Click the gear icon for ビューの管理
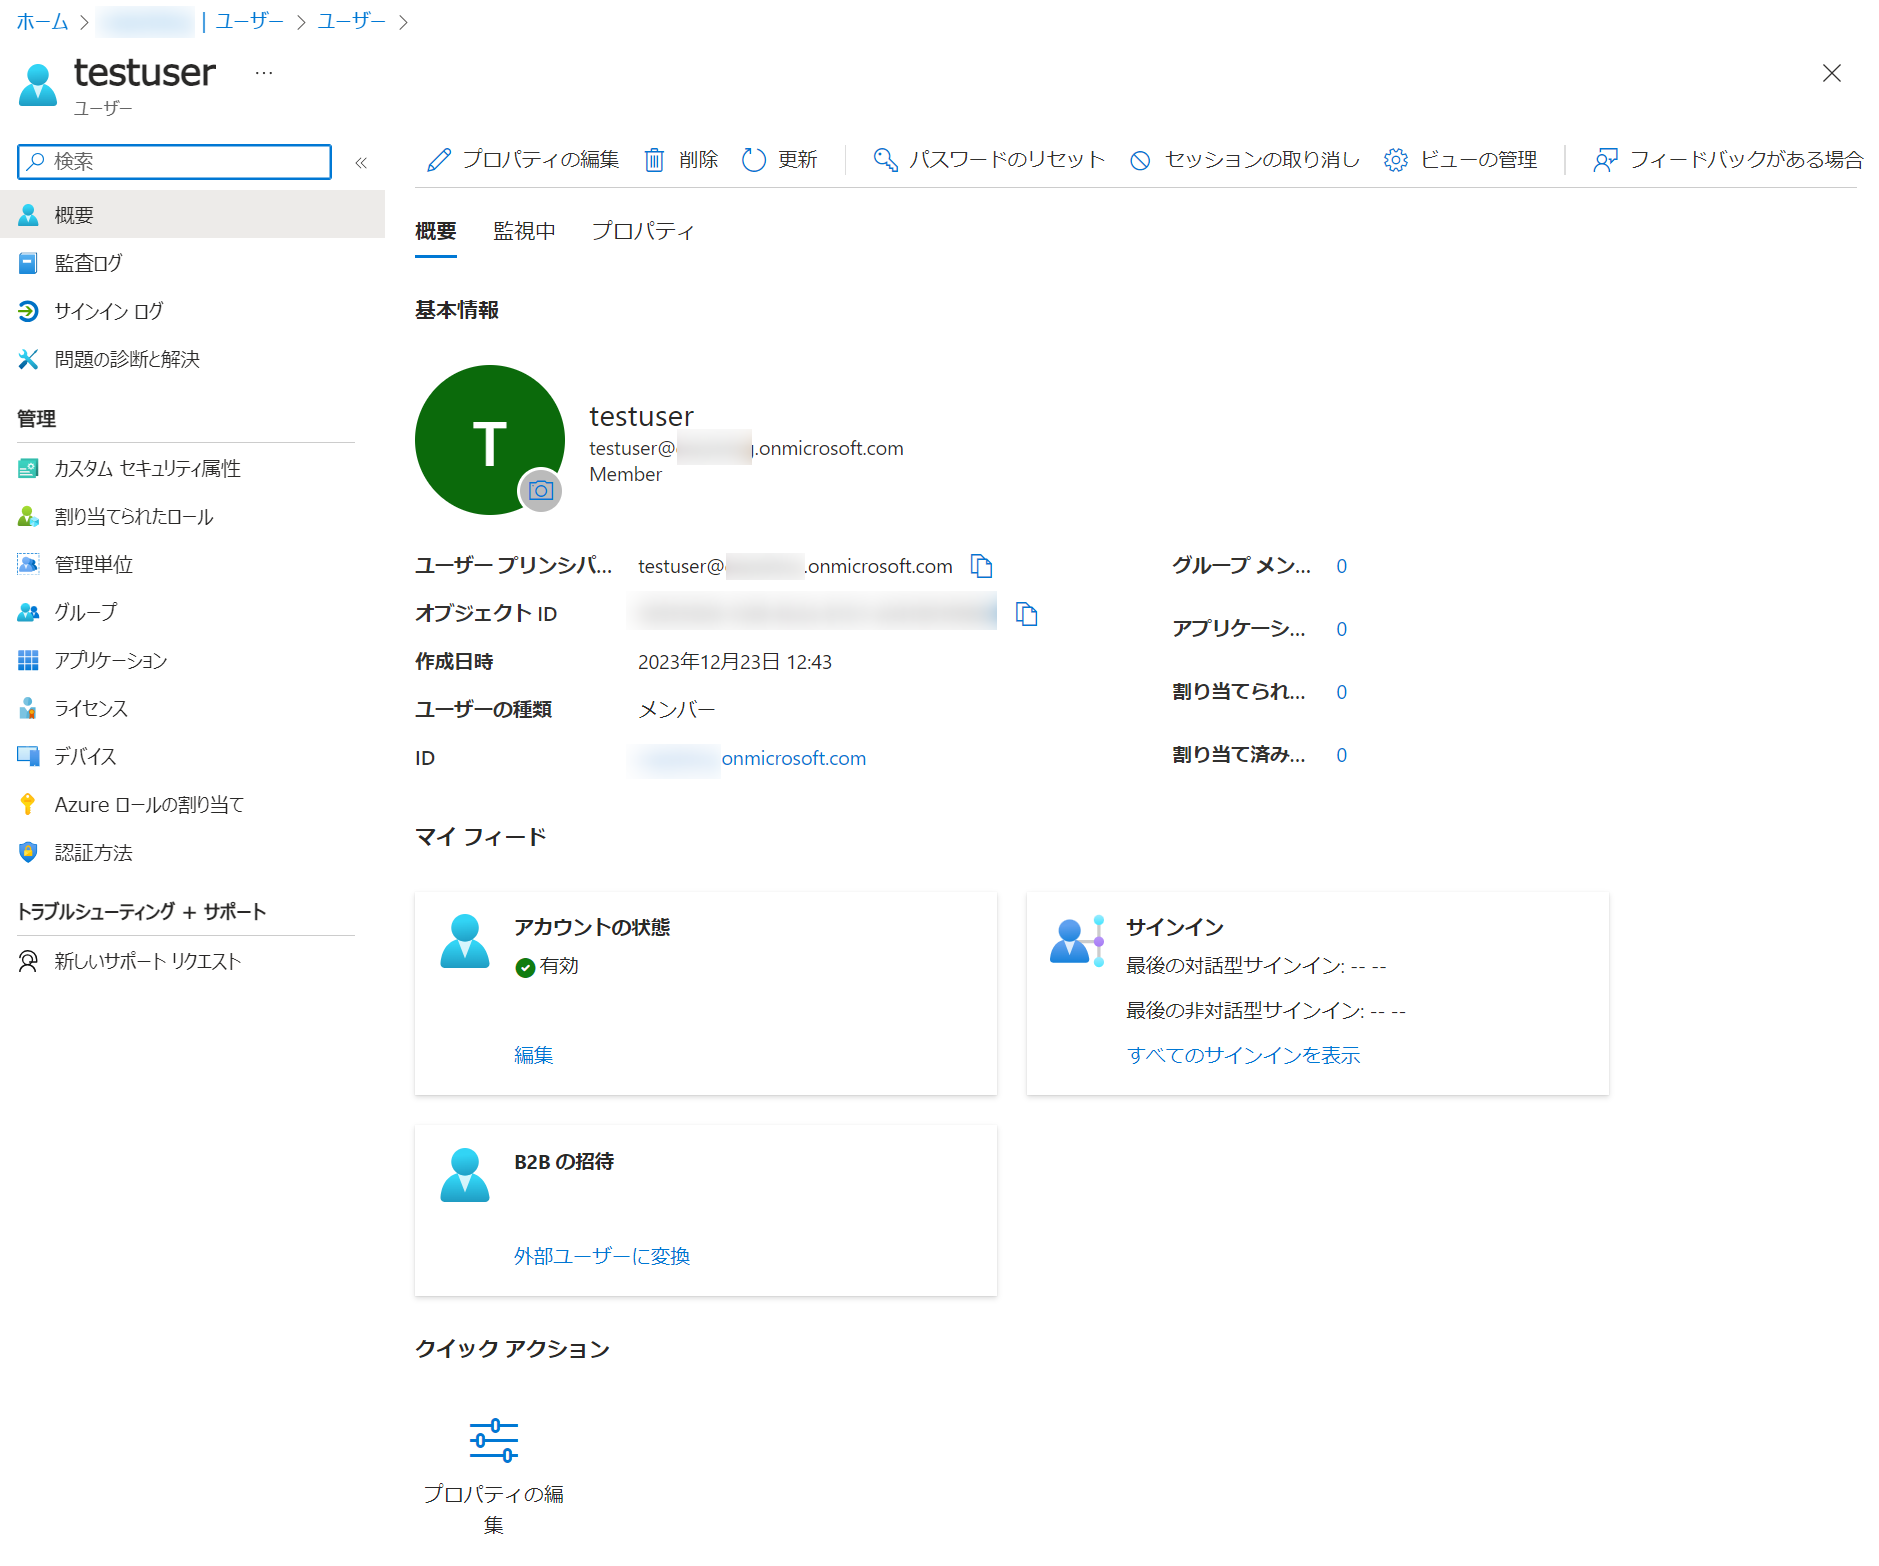This screenshot has width=1879, height=1566. click(1396, 160)
